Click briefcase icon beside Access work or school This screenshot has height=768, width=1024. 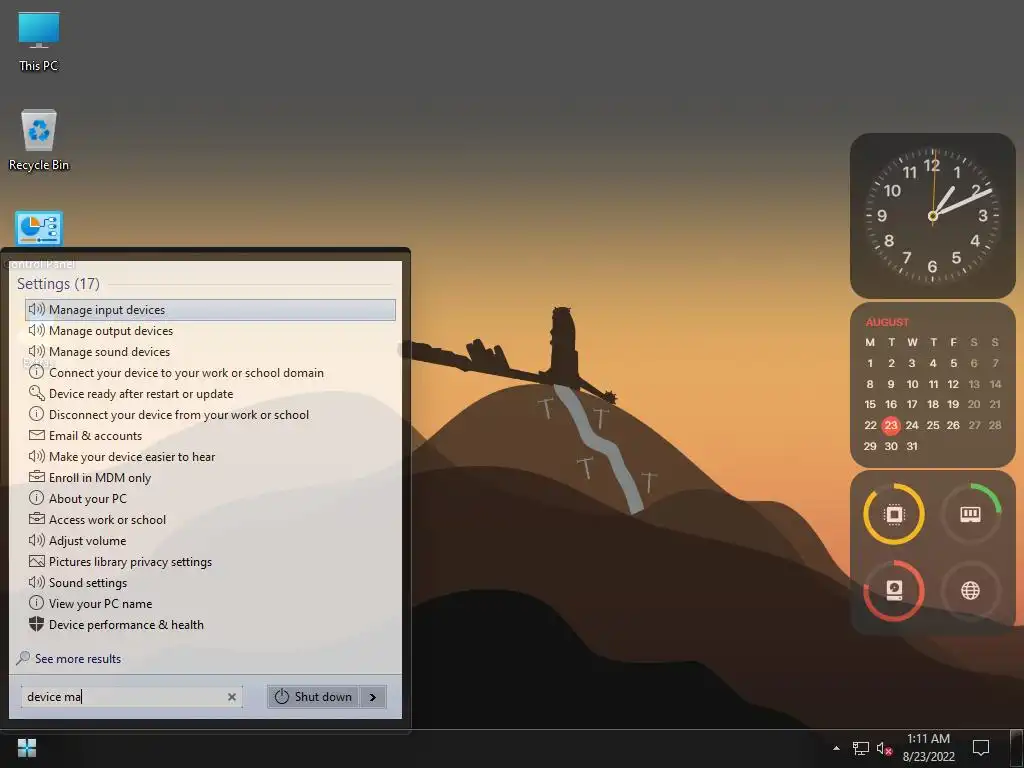37,519
